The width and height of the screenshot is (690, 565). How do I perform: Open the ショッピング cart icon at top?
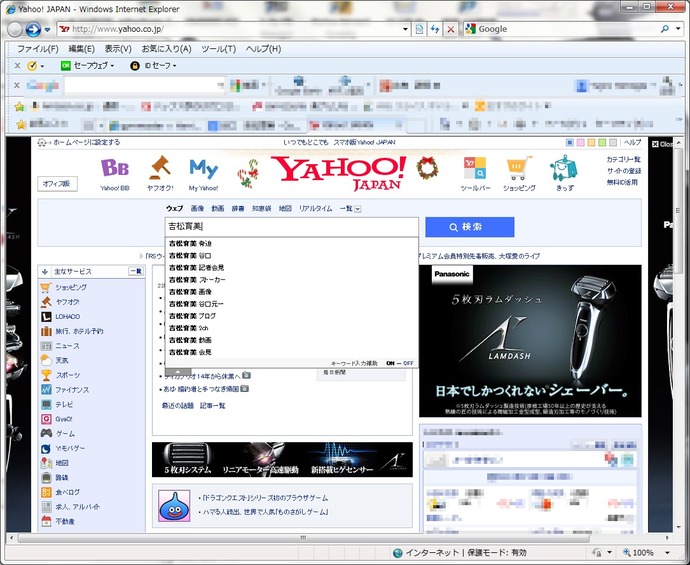pos(519,168)
